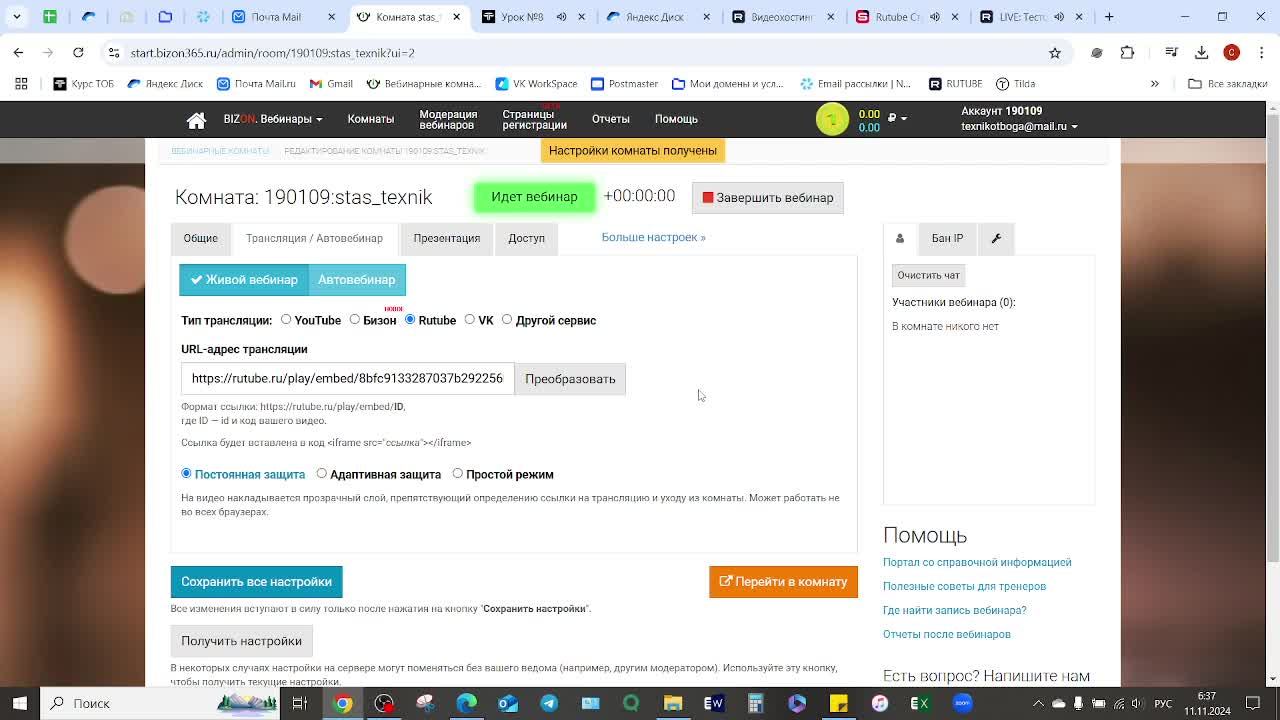The image size is (1280, 720).
Task: Open Chrome three-dot menu
Action: (1263, 52)
